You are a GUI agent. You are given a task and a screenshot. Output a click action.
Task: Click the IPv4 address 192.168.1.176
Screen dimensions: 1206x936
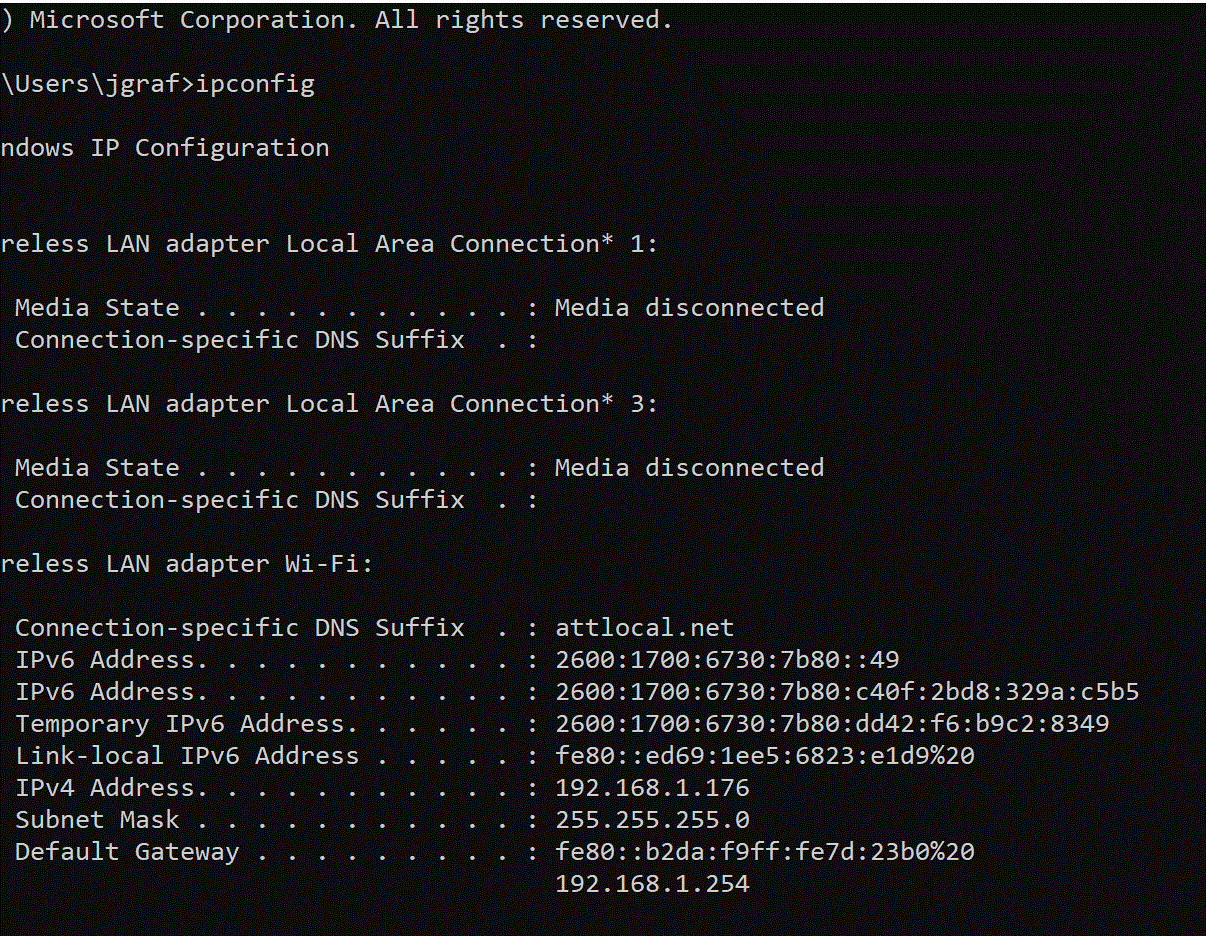(x=652, y=788)
